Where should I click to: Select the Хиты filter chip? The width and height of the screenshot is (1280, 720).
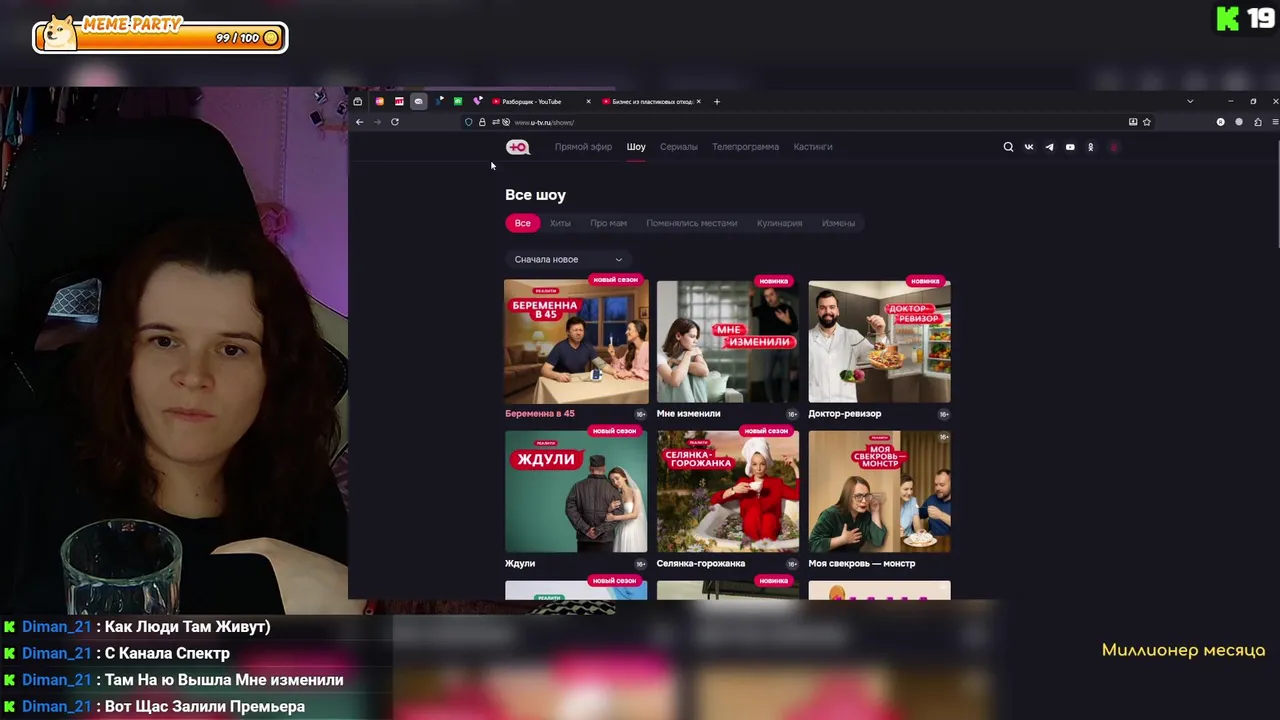(560, 223)
